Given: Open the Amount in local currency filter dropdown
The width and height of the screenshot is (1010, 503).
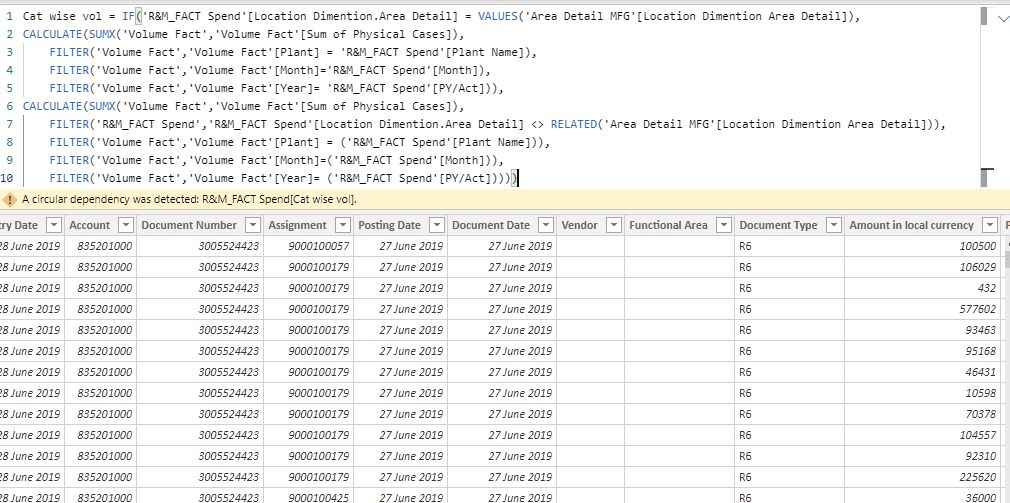Looking at the screenshot, I should click(990, 225).
